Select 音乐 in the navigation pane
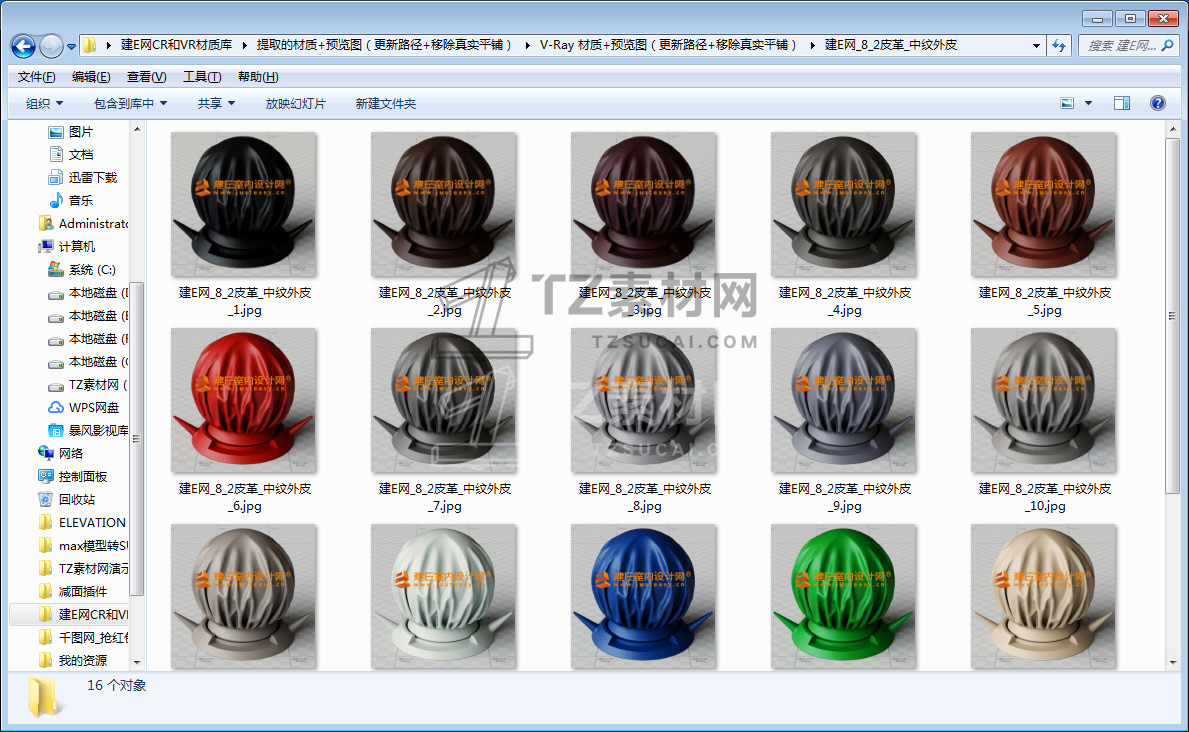 [71, 200]
